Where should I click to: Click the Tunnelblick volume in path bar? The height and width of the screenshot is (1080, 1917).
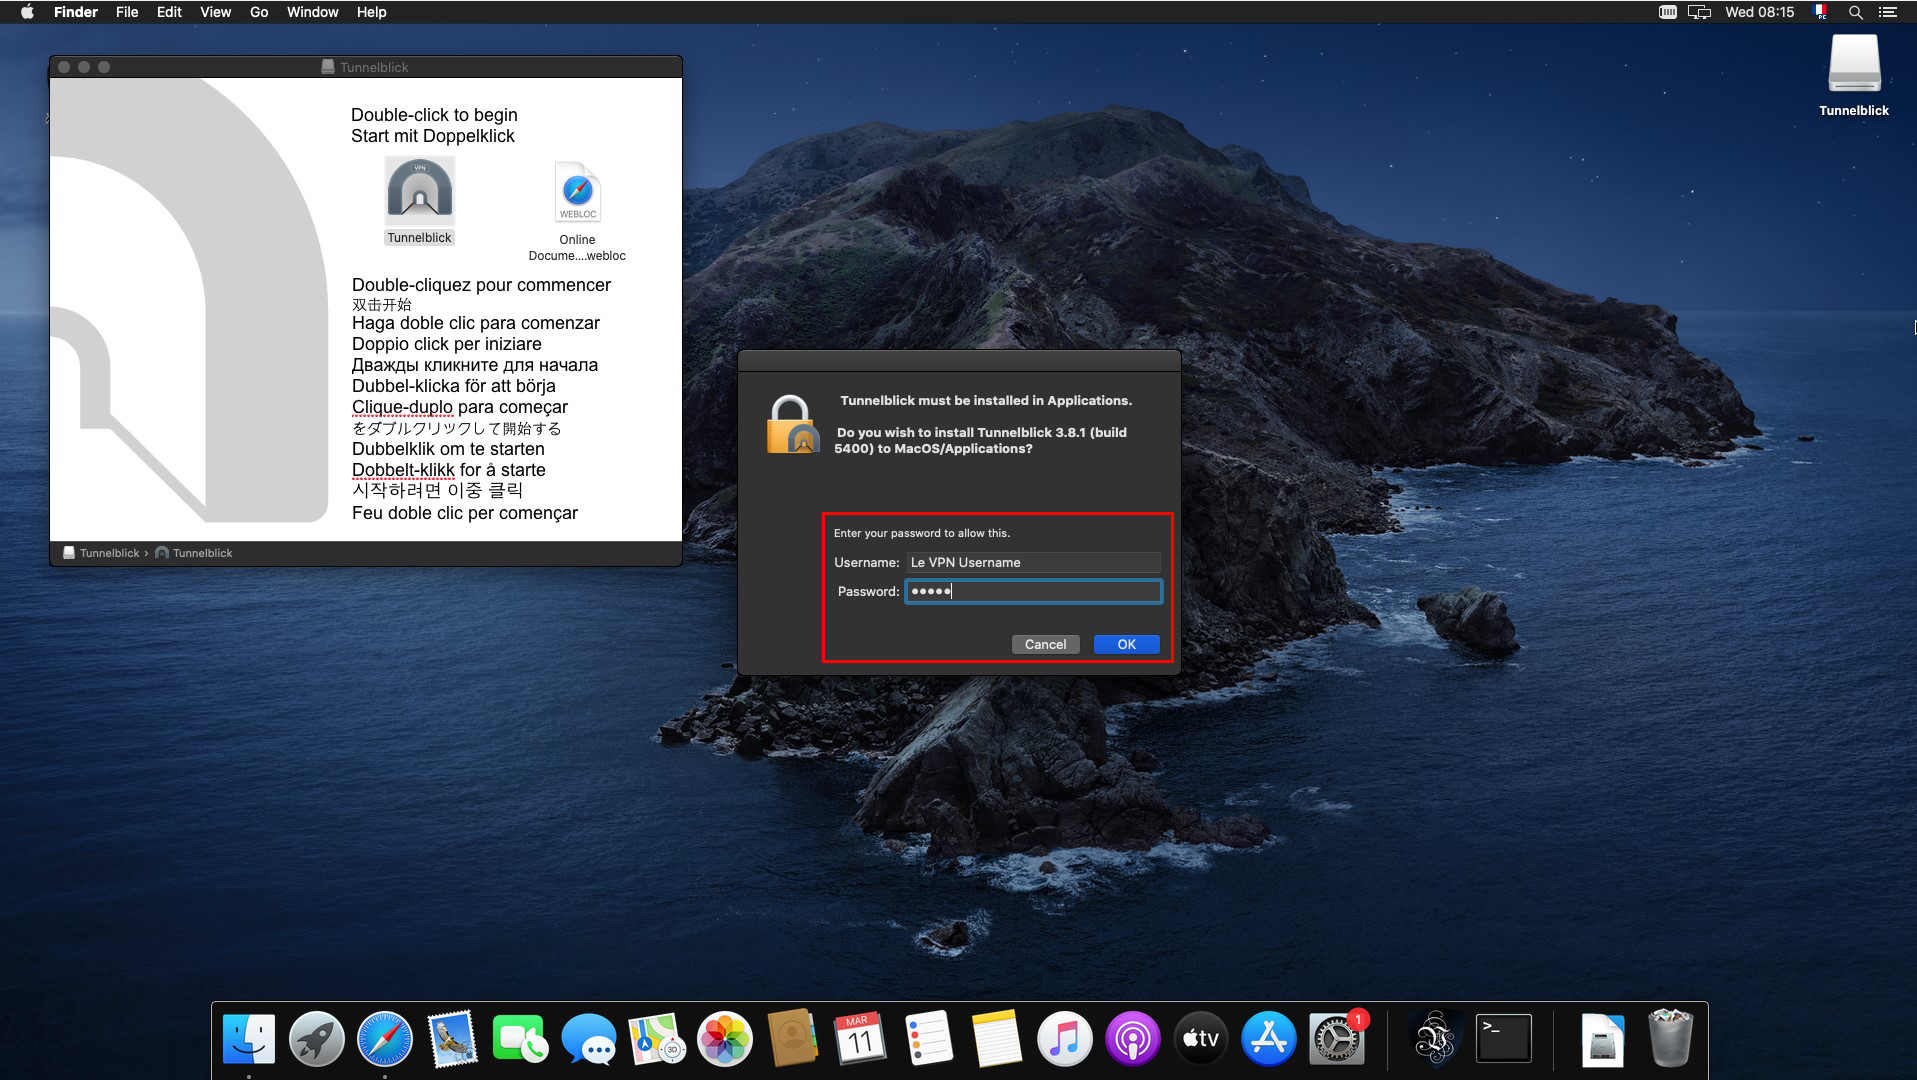pos(102,553)
